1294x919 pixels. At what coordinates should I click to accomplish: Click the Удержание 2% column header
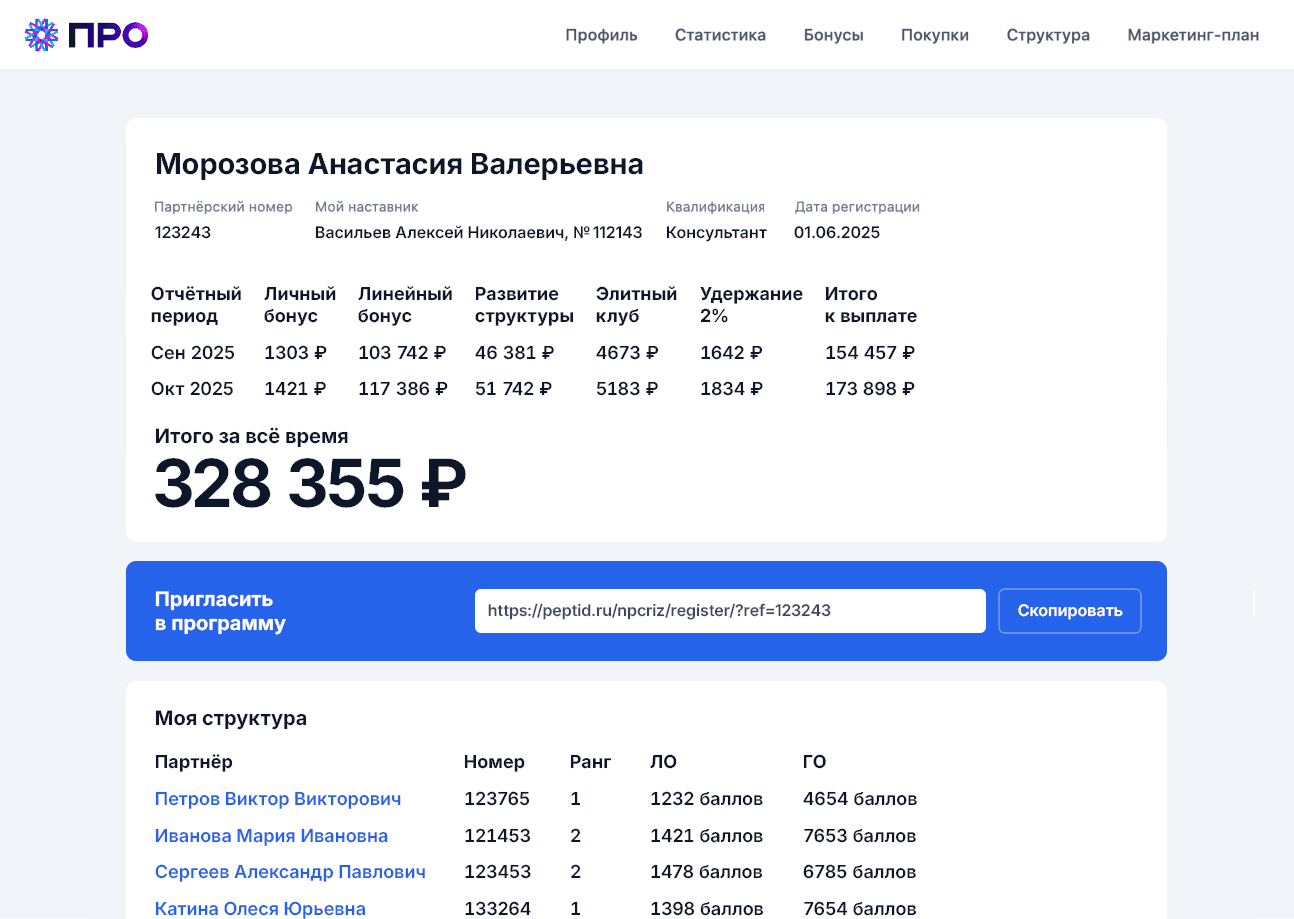pos(751,305)
